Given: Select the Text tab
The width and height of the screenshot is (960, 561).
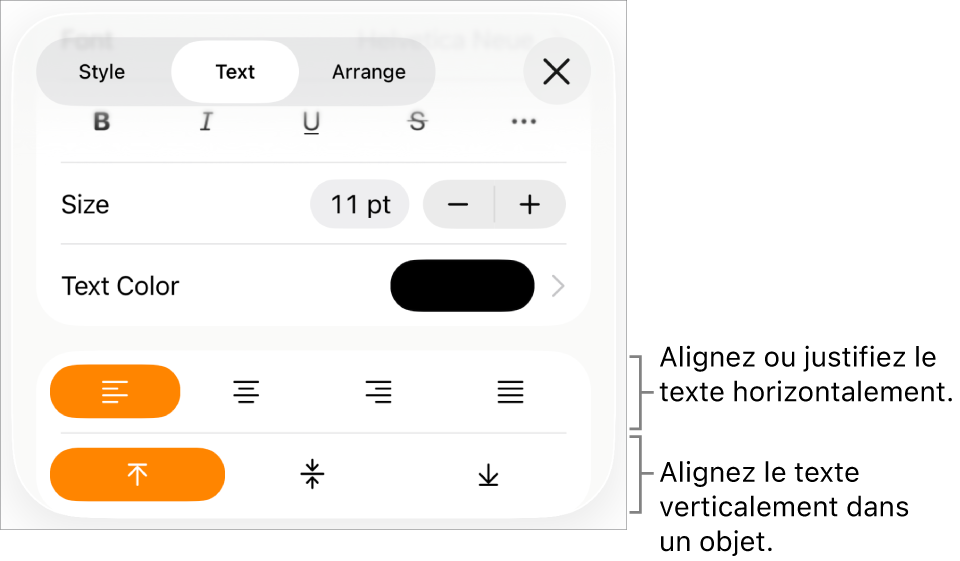Looking at the screenshot, I should (x=235, y=72).
